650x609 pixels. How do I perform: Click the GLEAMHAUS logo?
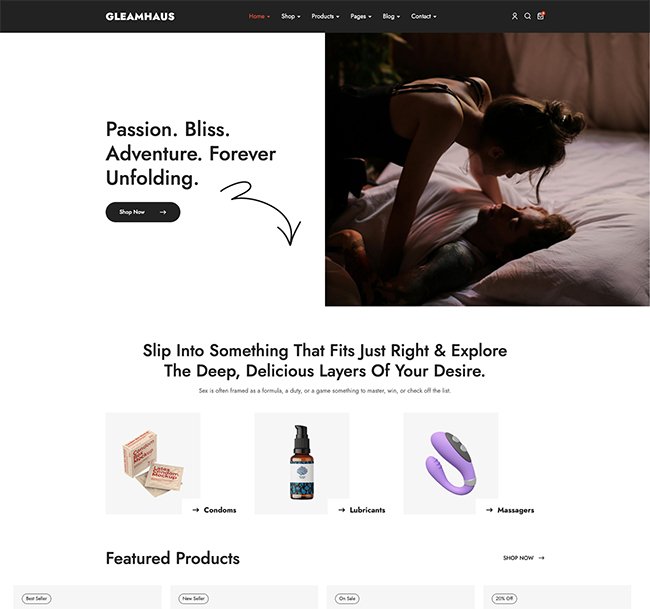point(140,16)
